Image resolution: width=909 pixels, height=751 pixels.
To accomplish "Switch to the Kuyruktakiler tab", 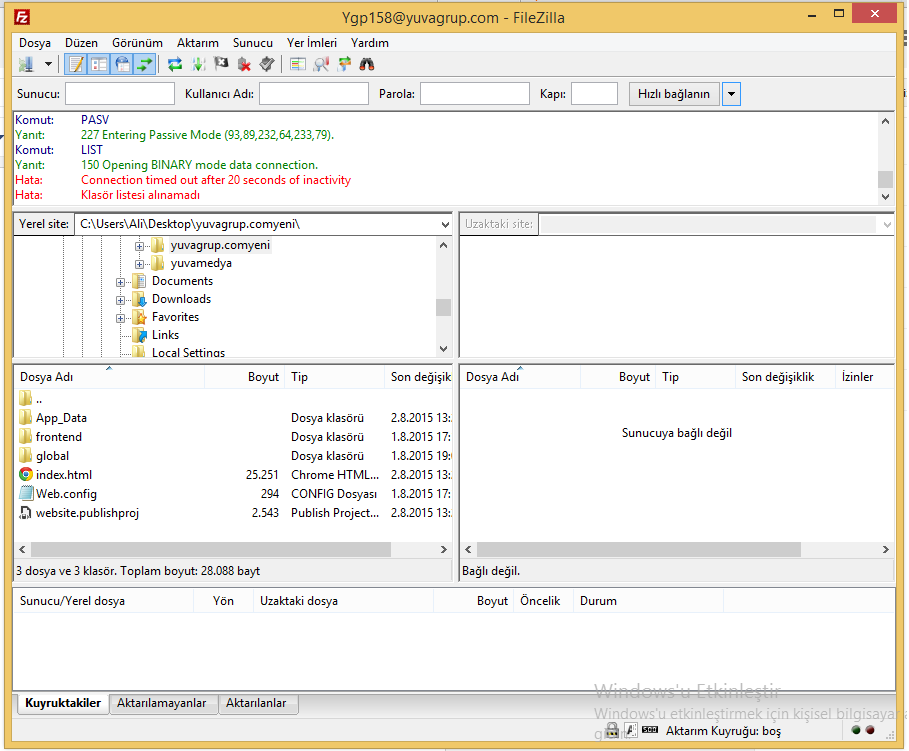I will tap(63, 703).
